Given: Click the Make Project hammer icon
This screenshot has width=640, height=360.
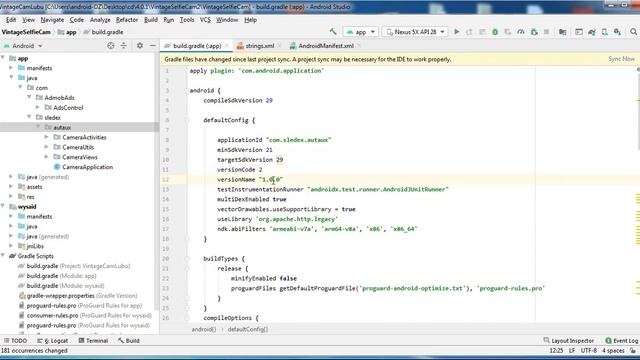Looking at the screenshot, I should click(x=333, y=32).
